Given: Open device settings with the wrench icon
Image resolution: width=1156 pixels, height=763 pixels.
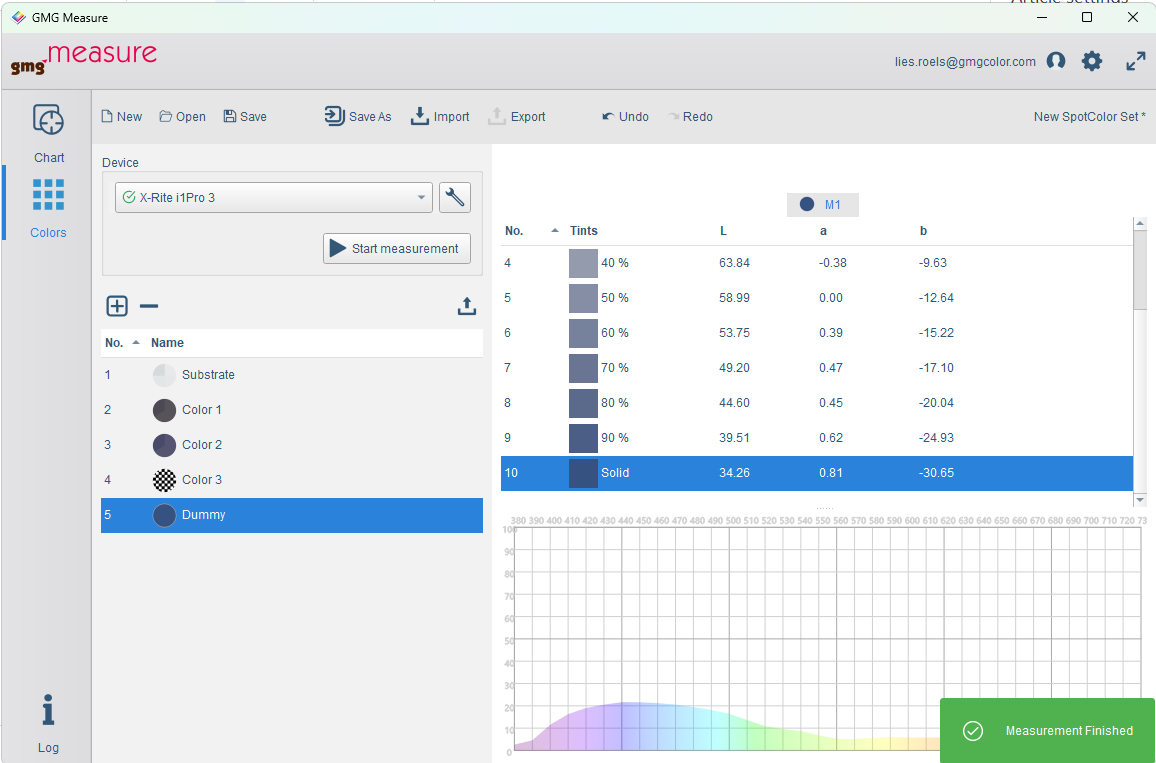Looking at the screenshot, I should (x=455, y=197).
